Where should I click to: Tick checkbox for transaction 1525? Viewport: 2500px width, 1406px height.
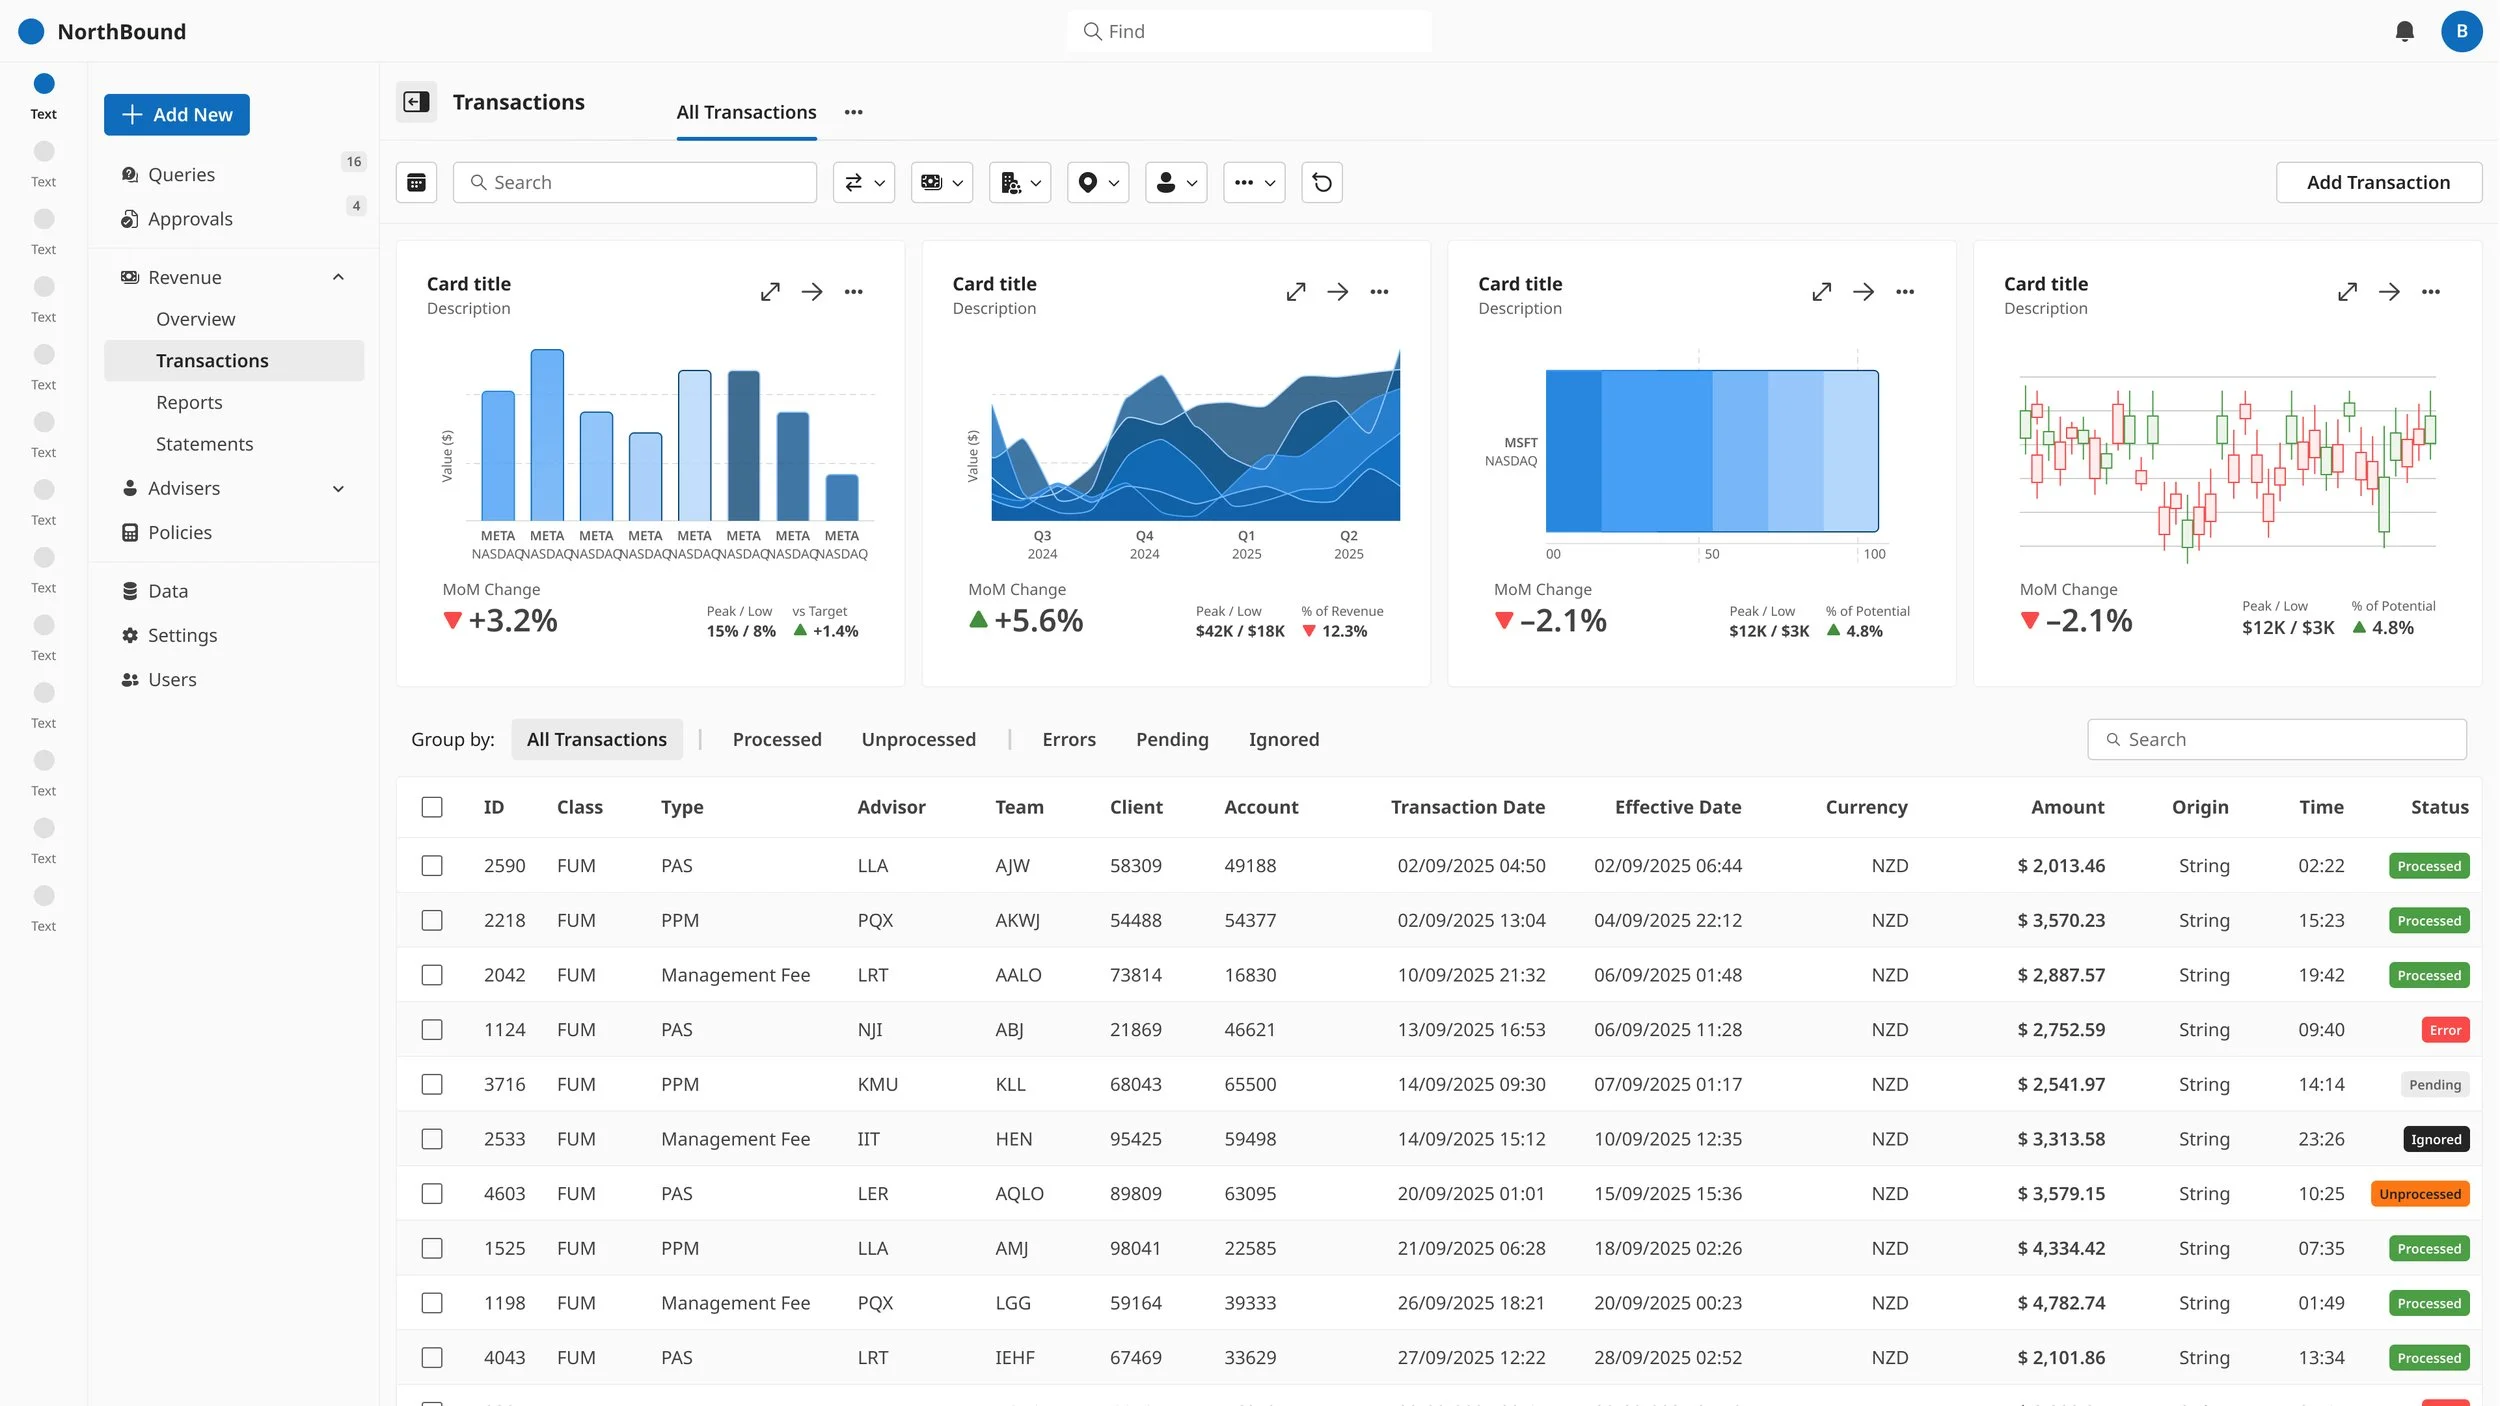(x=432, y=1248)
